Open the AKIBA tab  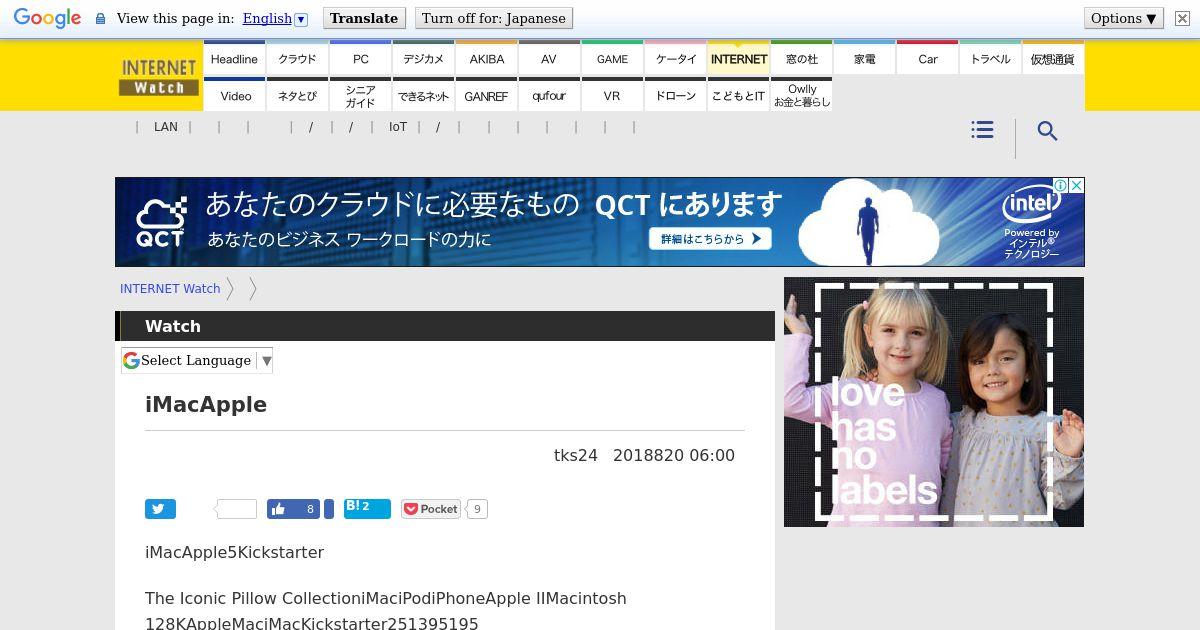(x=486, y=58)
